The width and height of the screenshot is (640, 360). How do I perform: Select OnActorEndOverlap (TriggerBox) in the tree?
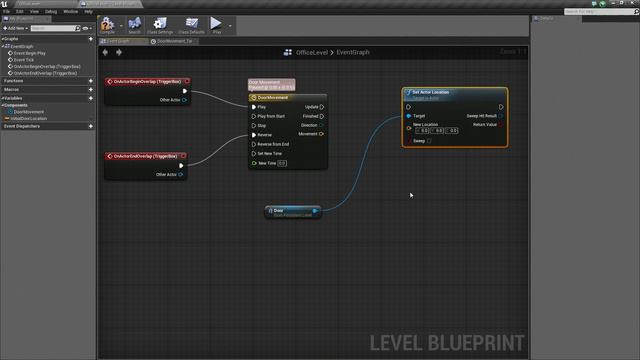click(x=45, y=73)
